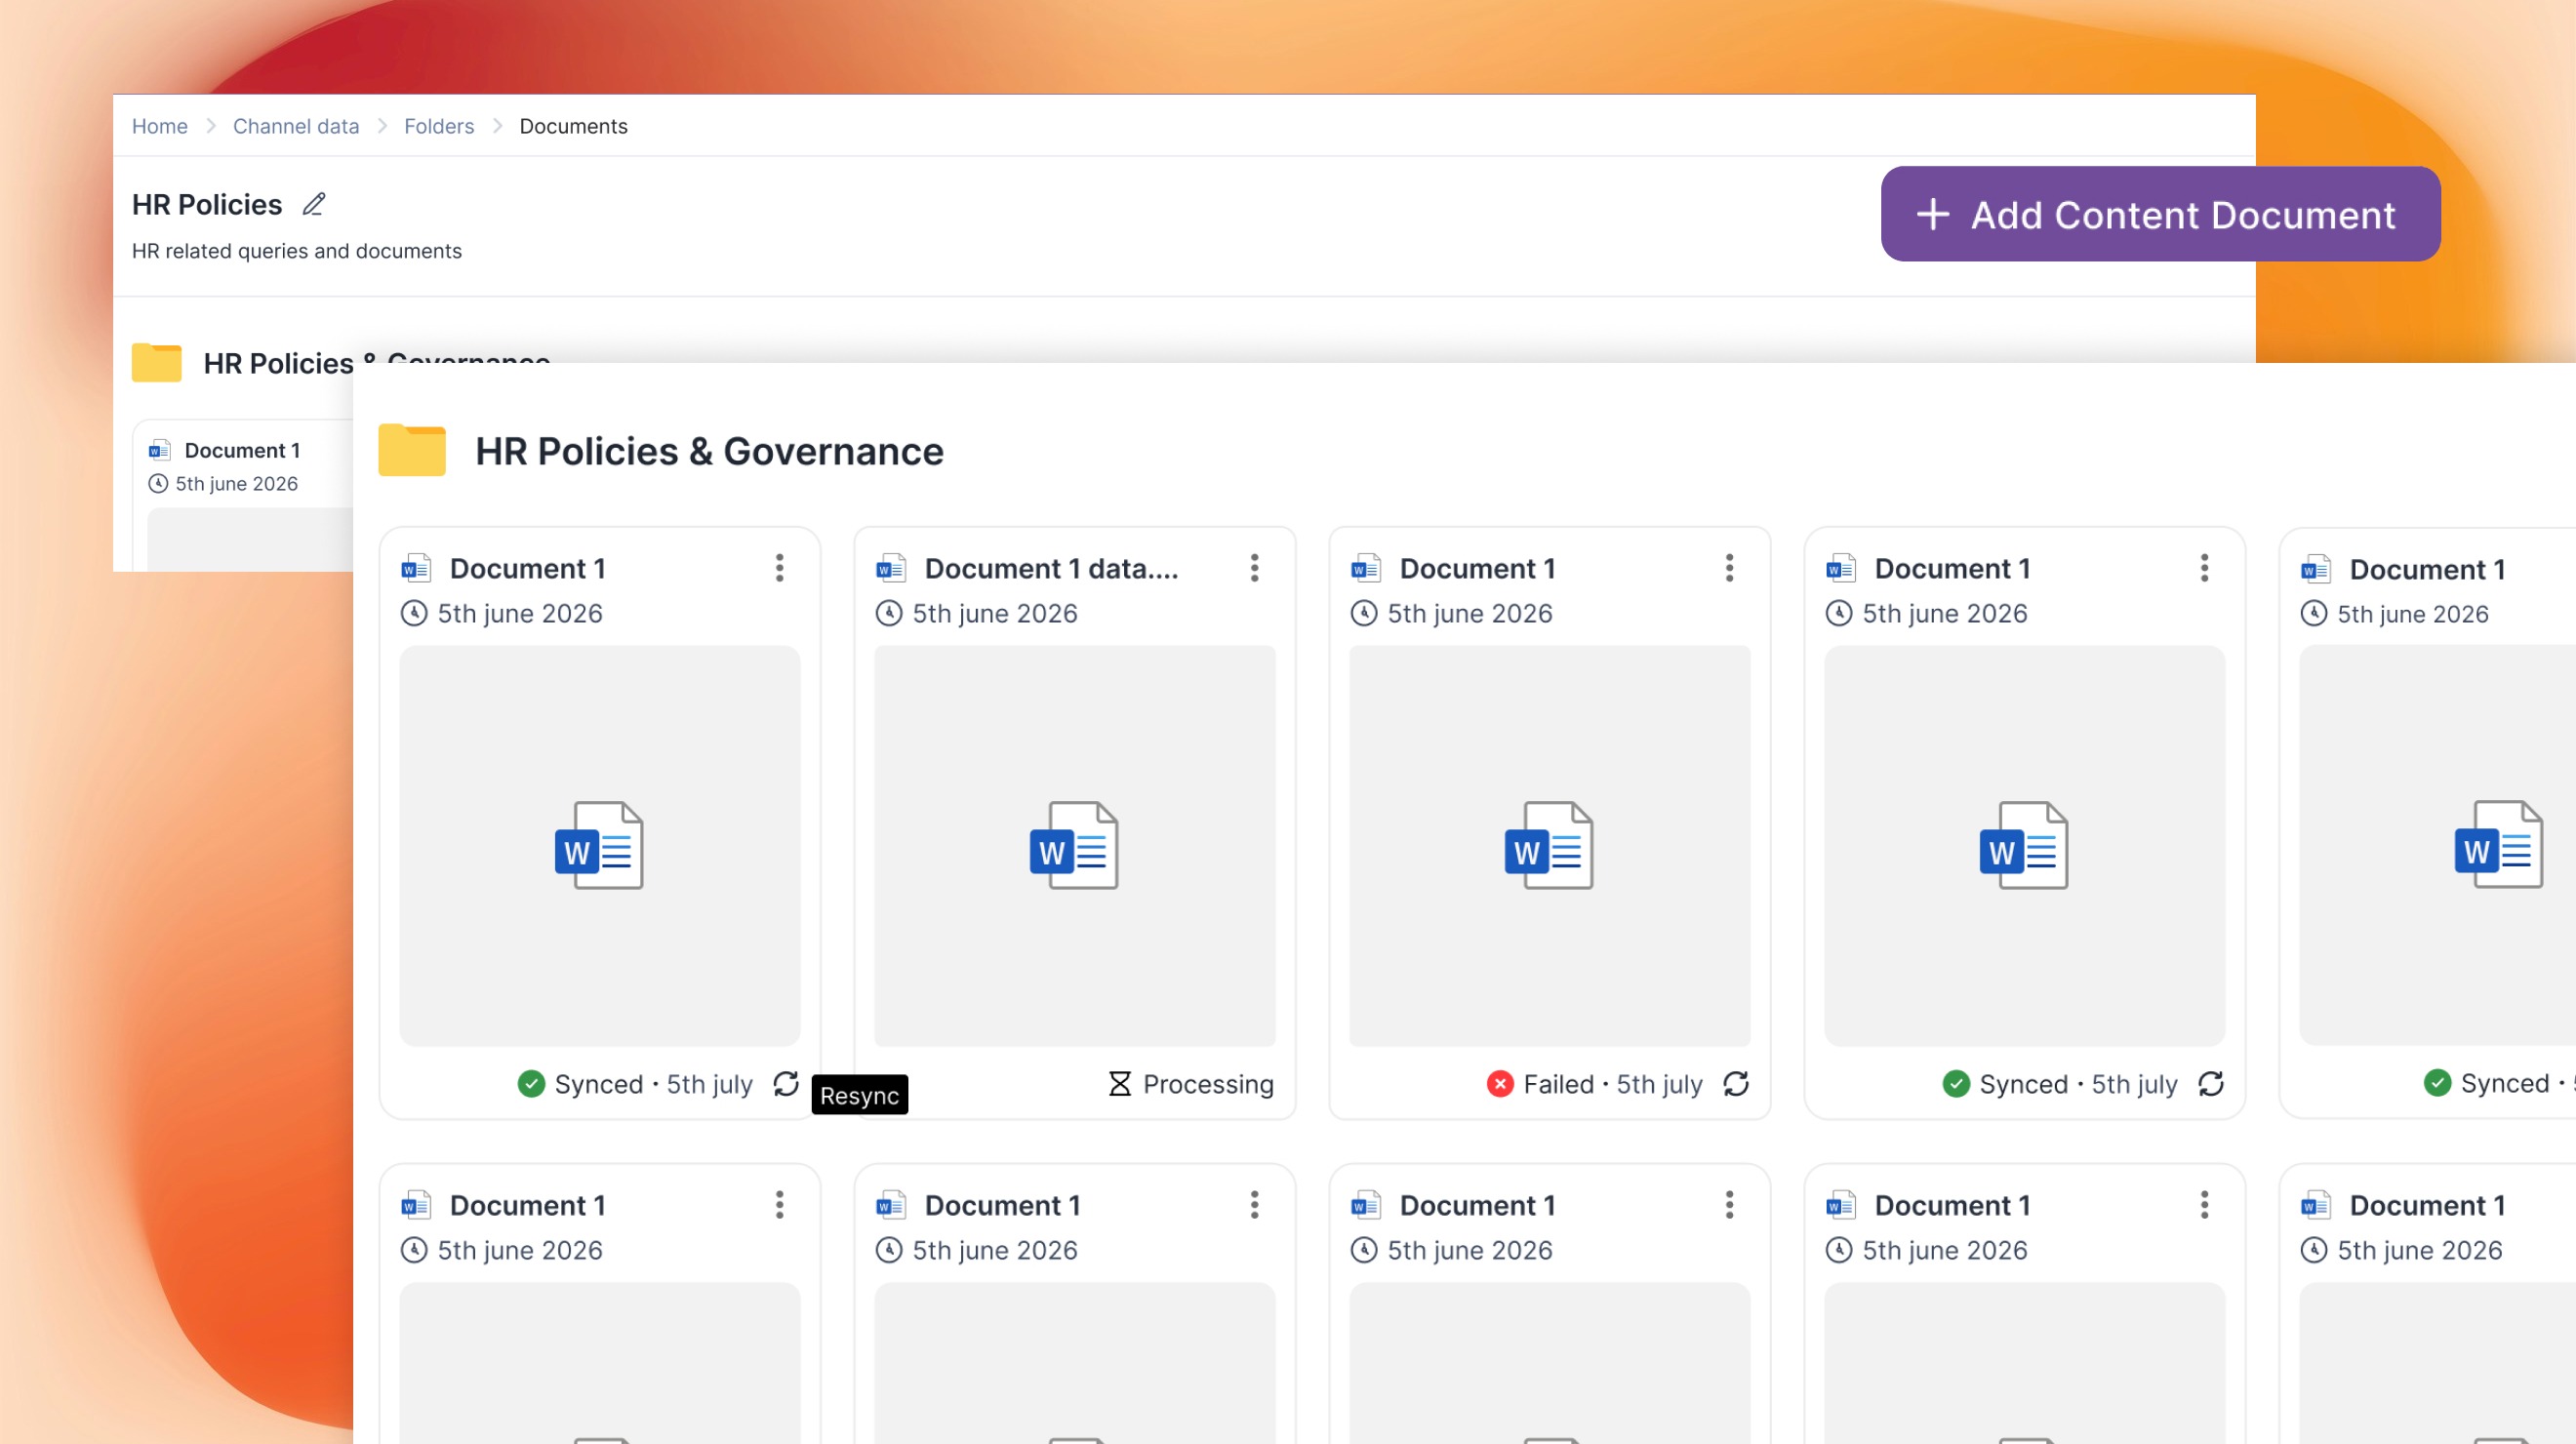The height and width of the screenshot is (1444, 2576).
Task: Click the Add Content Document button
Action: 2160,214
